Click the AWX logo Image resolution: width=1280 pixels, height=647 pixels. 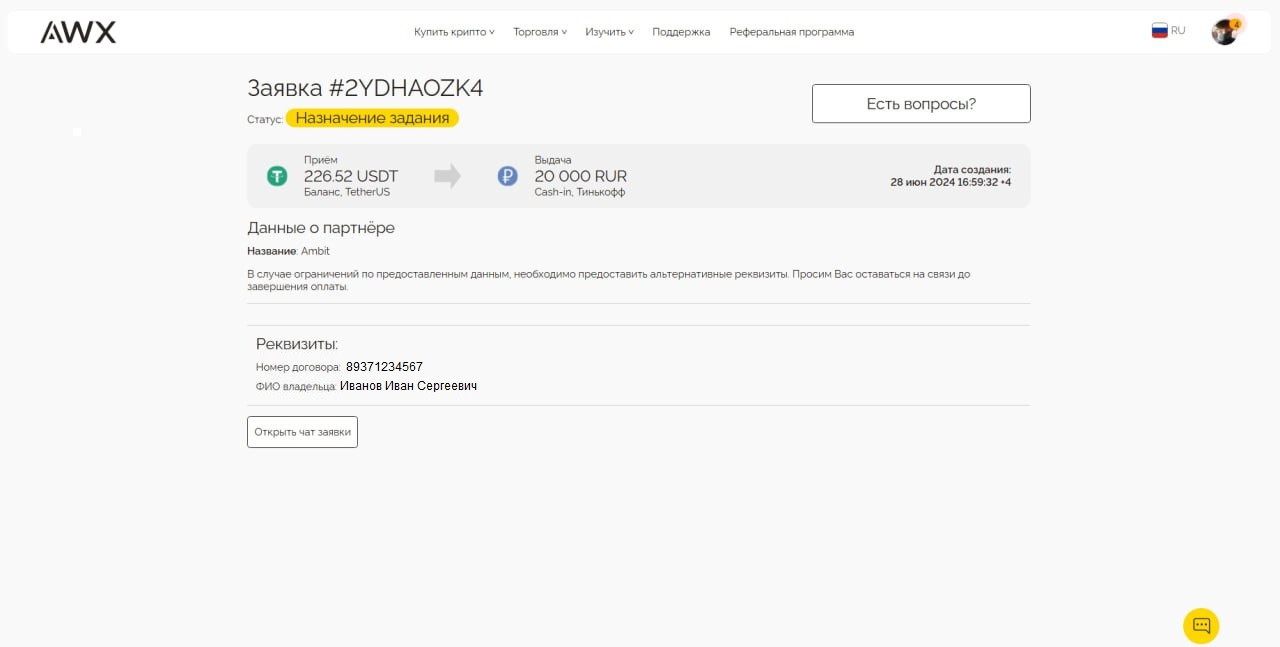point(78,32)
